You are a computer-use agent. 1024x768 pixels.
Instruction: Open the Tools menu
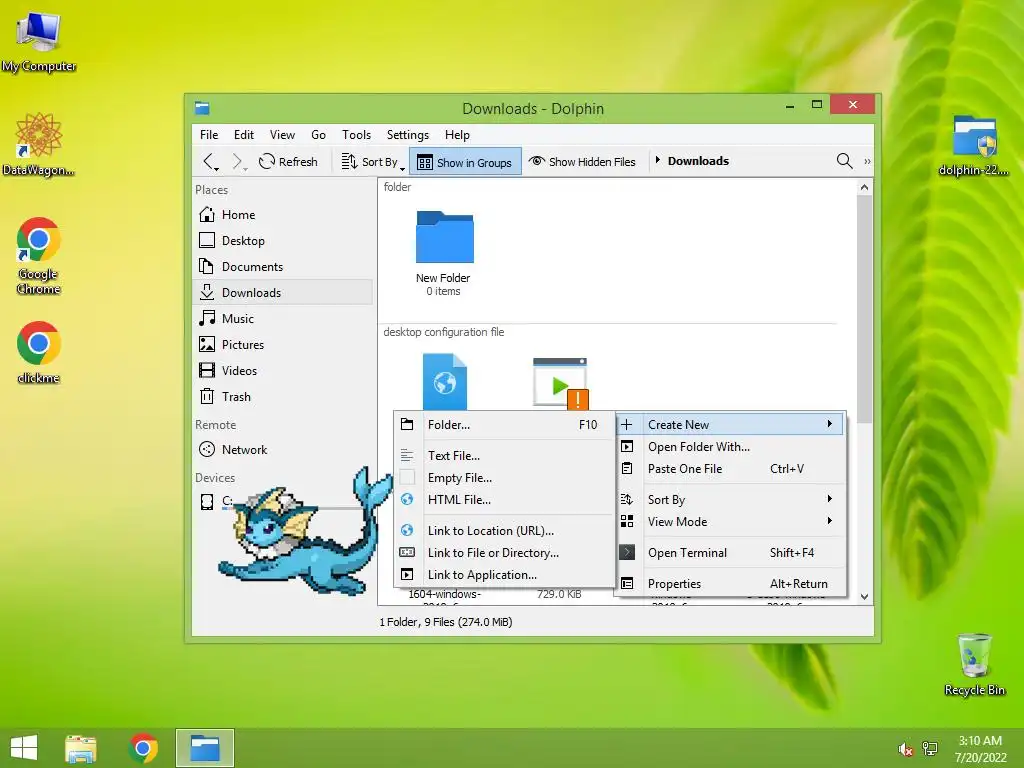point(356,135)
